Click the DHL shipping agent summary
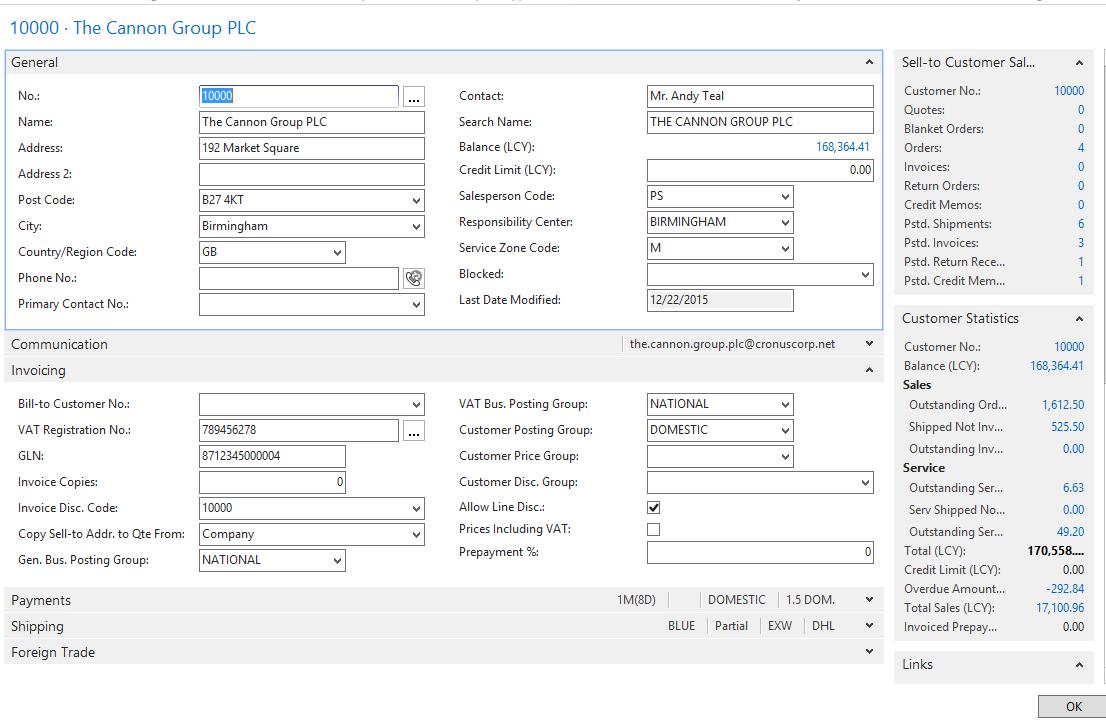This screenshot has width=1106, height=725. tap(822, 626)
